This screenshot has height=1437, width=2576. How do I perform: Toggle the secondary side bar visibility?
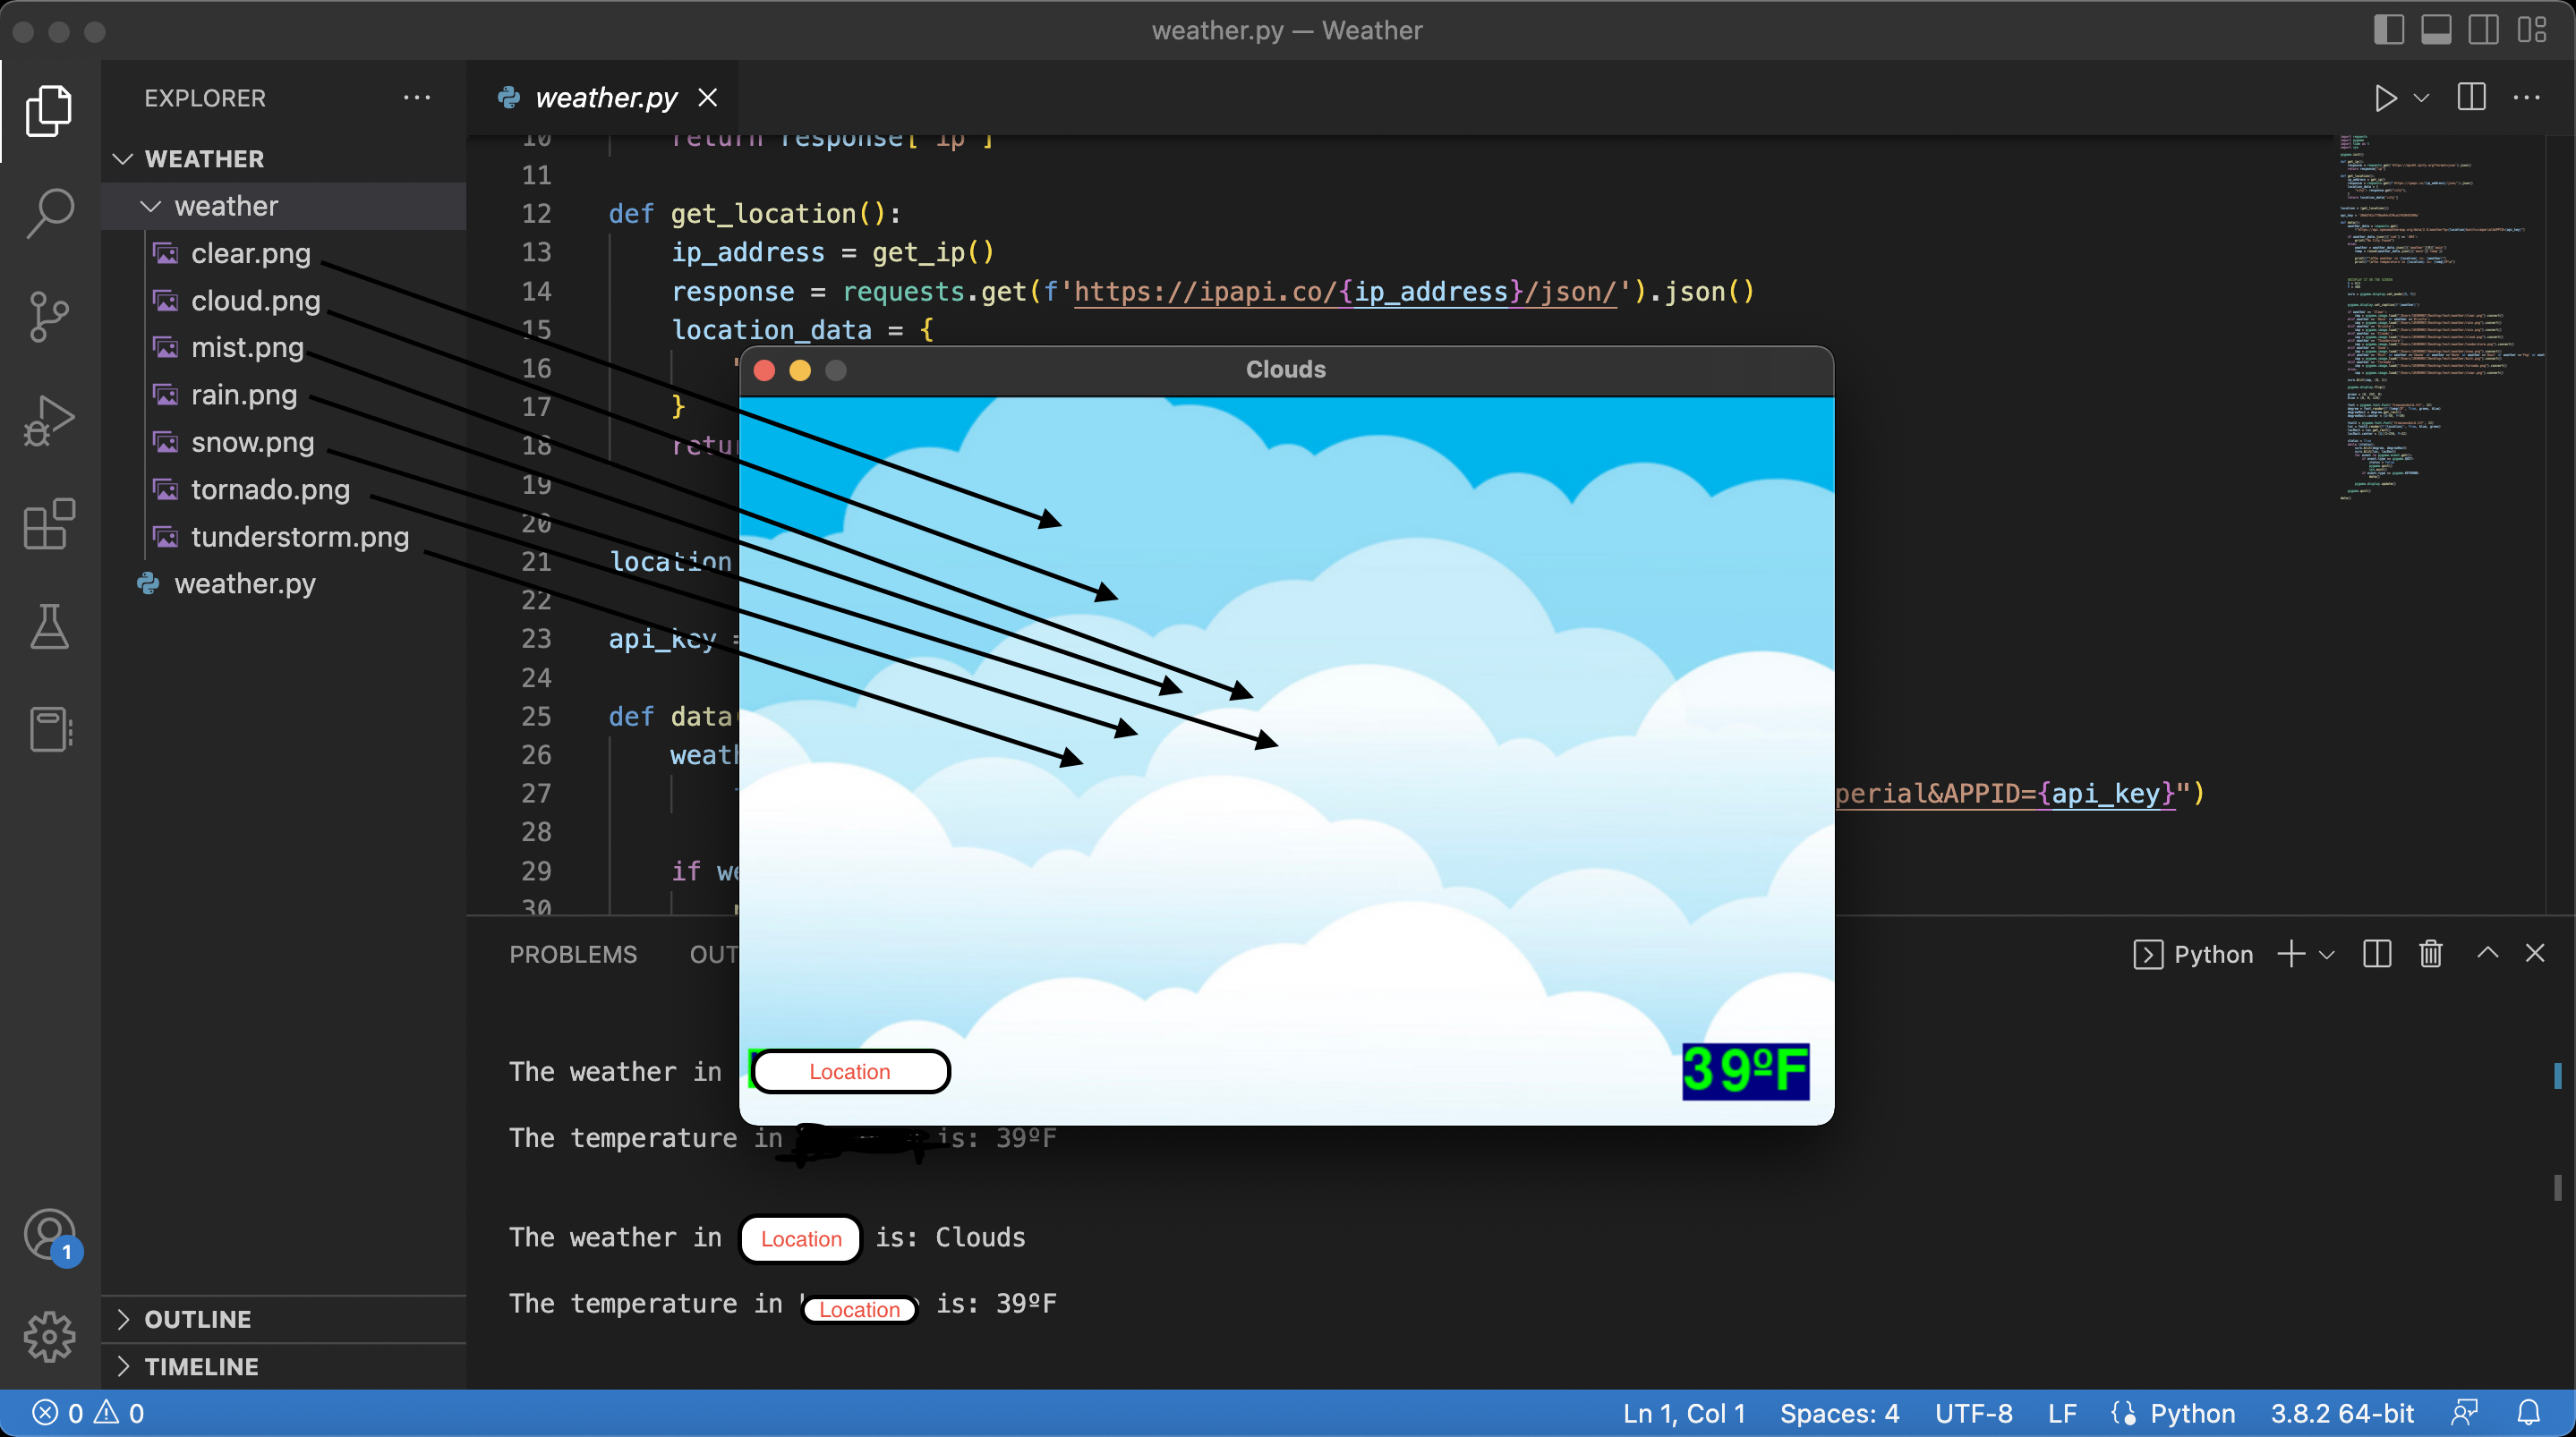[x=2483, y=30]
